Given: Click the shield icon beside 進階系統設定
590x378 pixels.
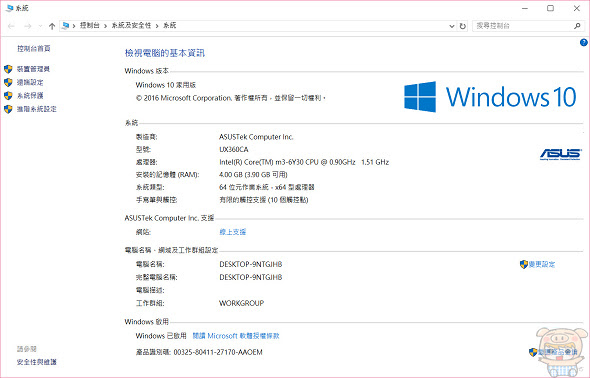Looking at the screenshot, I should point(8,109).
